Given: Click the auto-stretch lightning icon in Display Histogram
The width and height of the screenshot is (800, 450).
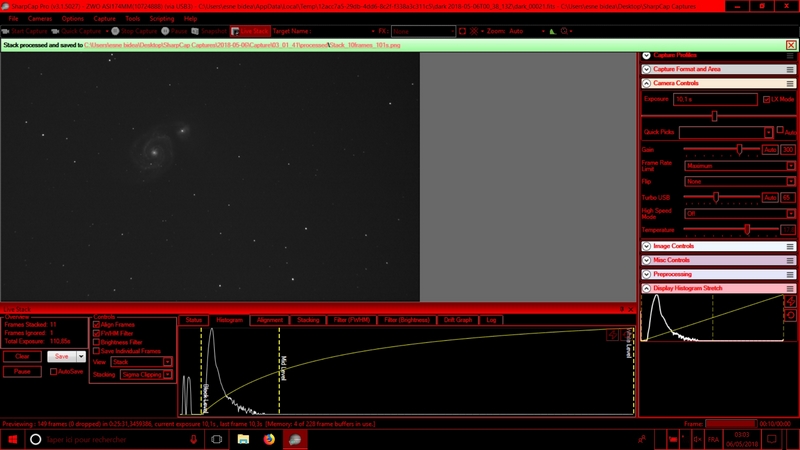Looking at the screenshot, I should pos(790,302).
